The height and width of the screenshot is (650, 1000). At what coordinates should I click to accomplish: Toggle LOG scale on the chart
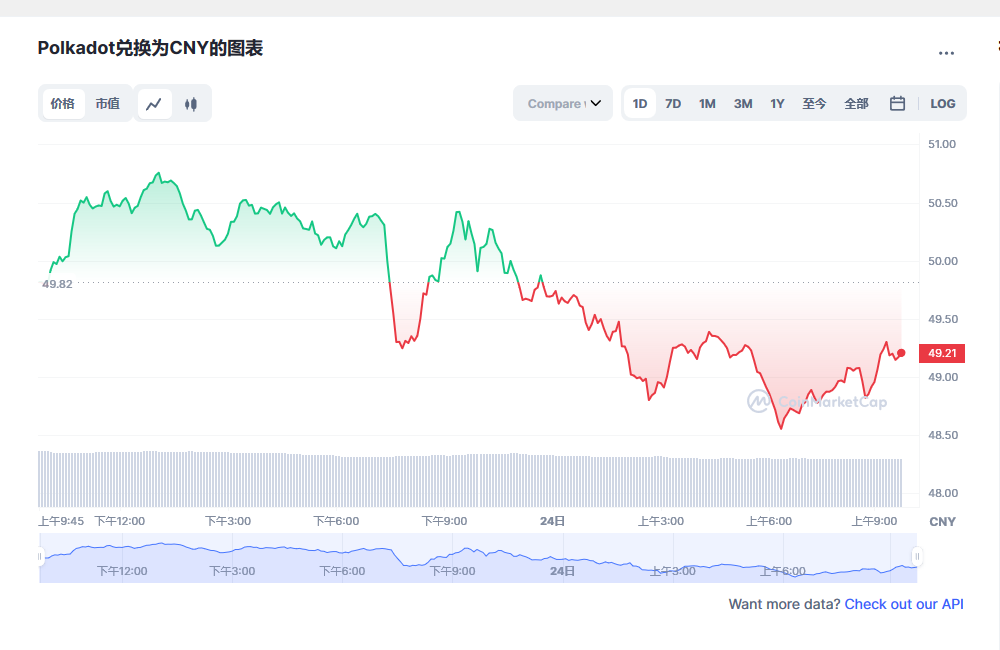point(943,103)
